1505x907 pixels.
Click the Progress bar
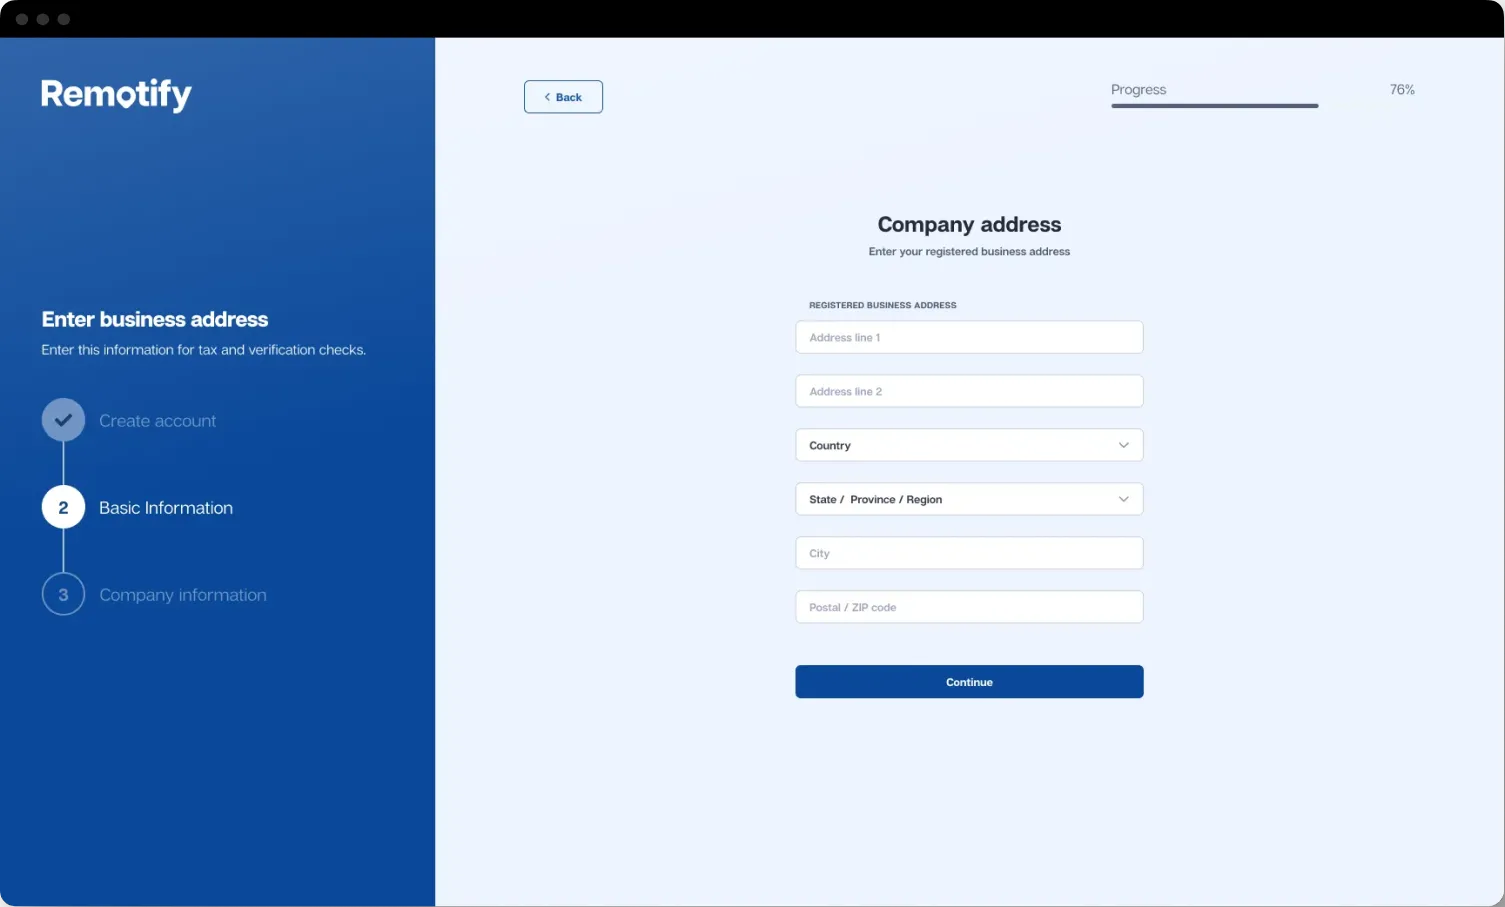click(1214, 105)
